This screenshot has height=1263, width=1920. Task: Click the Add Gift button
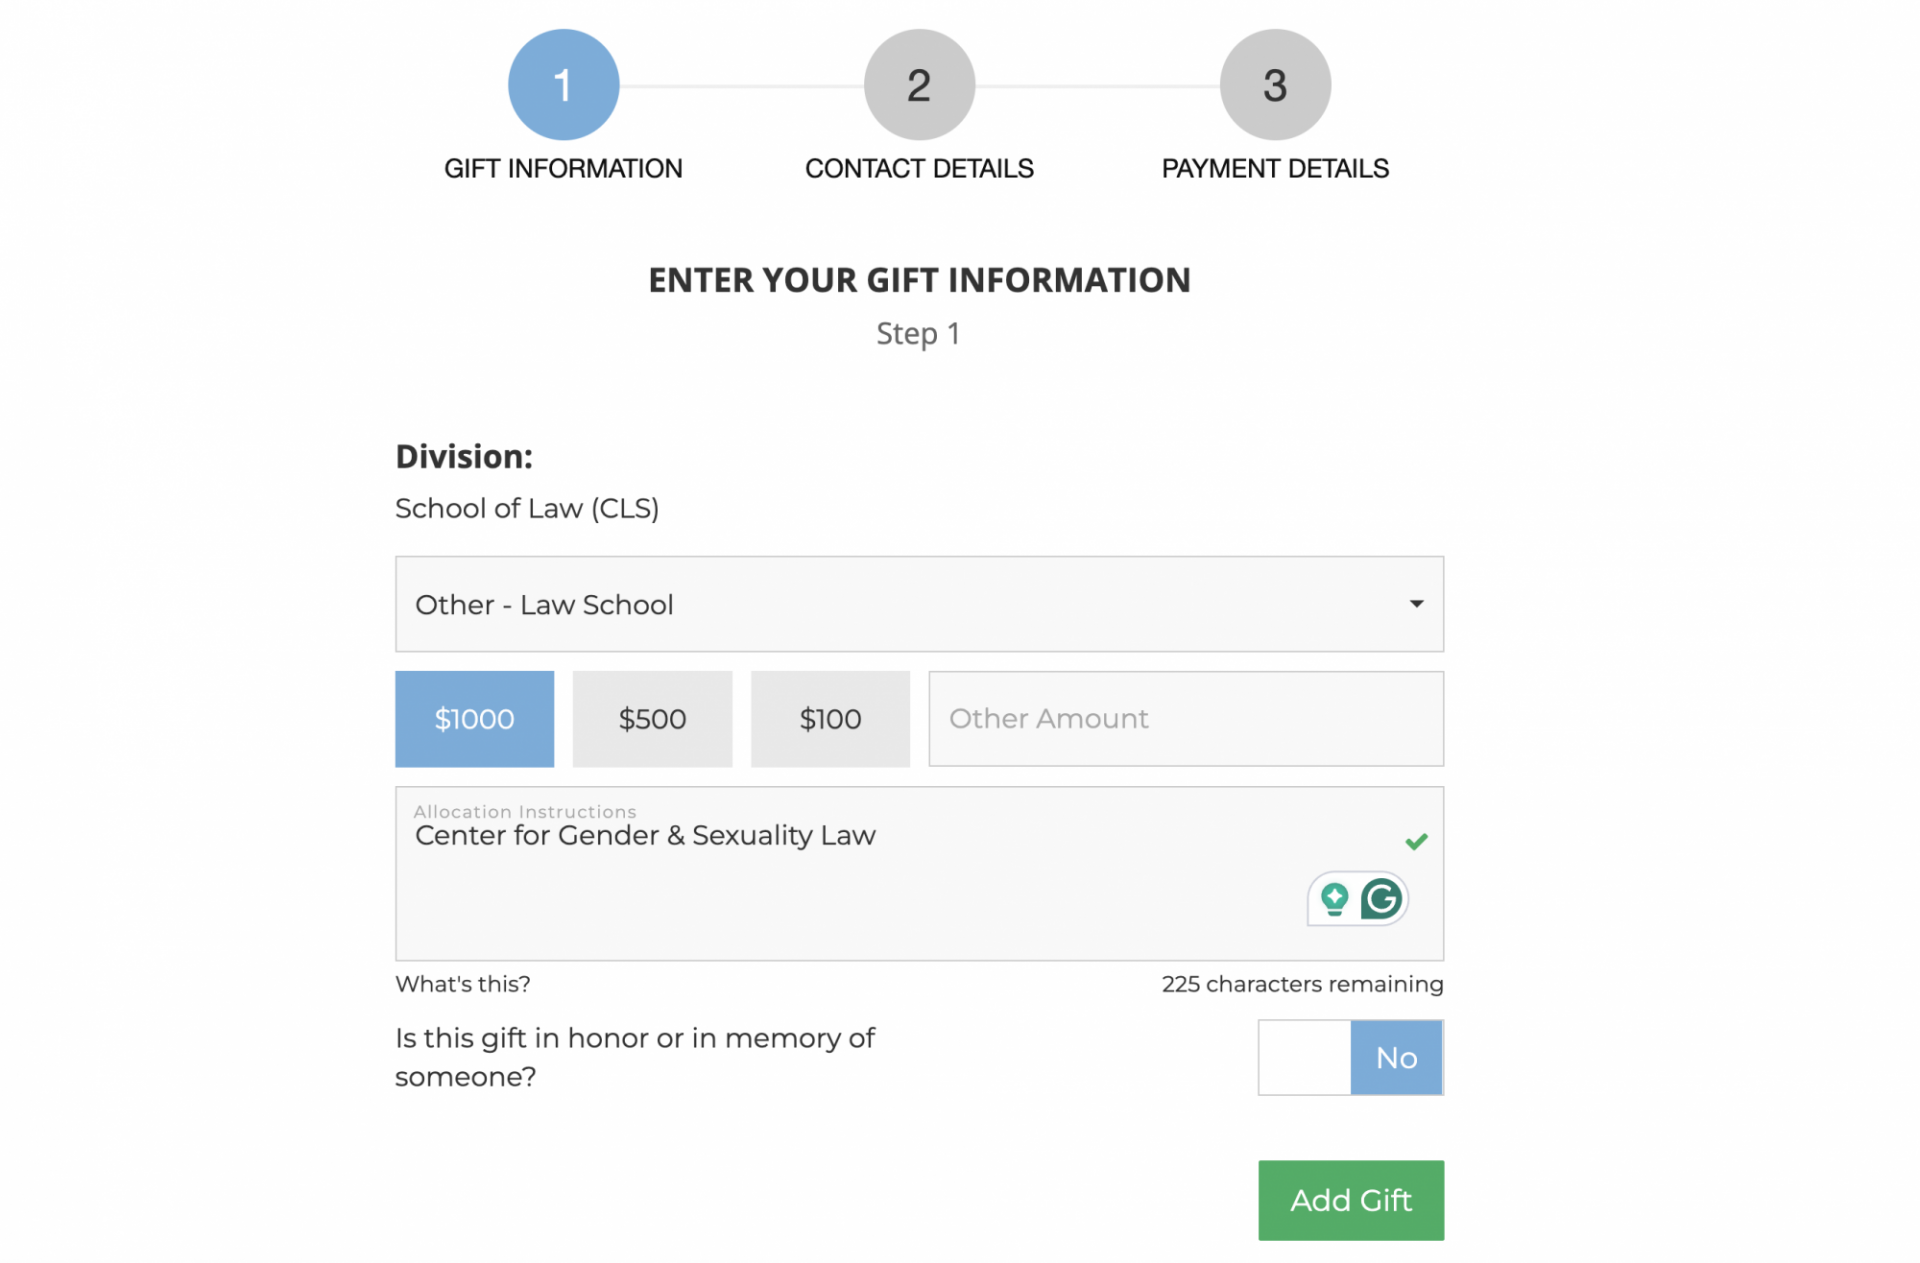[x=1350, y=1200]
